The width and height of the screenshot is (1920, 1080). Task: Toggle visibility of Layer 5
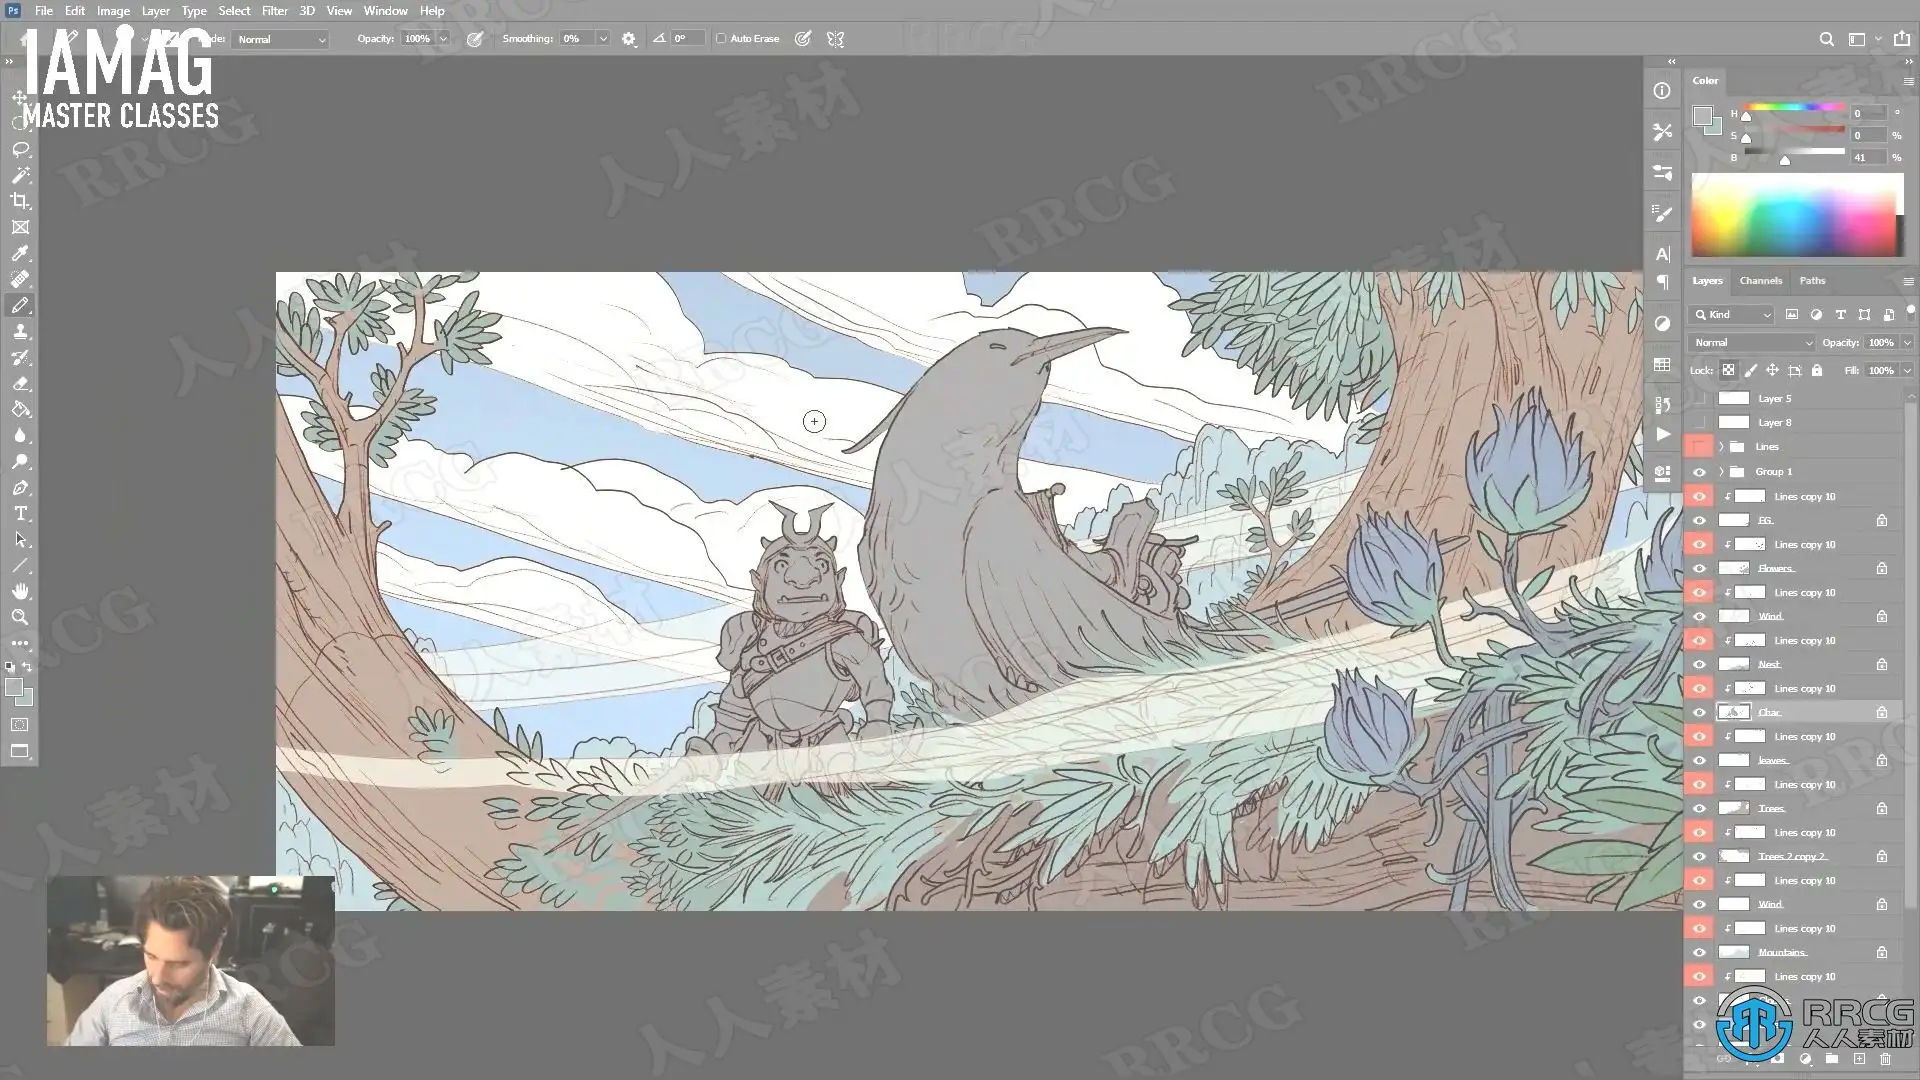pos(1699,398)
